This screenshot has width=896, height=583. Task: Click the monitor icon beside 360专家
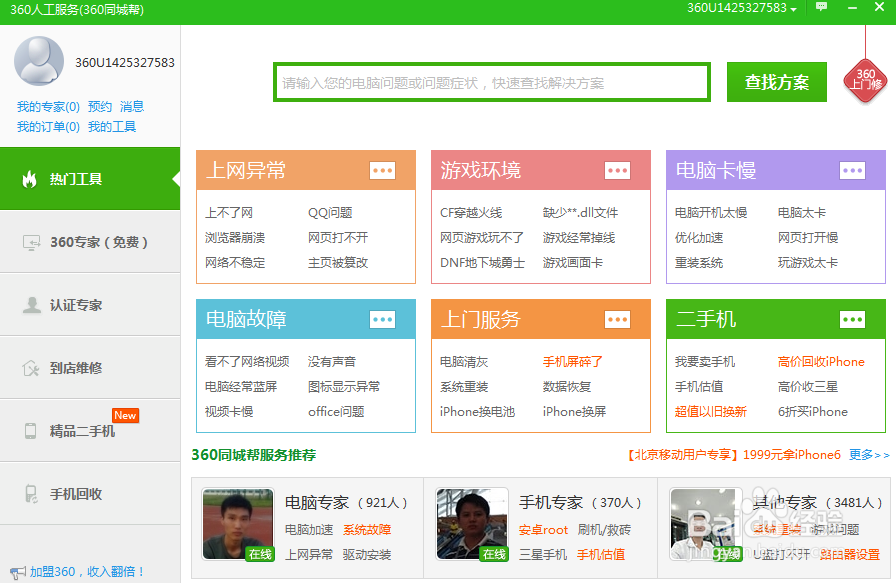coord(31,243)
